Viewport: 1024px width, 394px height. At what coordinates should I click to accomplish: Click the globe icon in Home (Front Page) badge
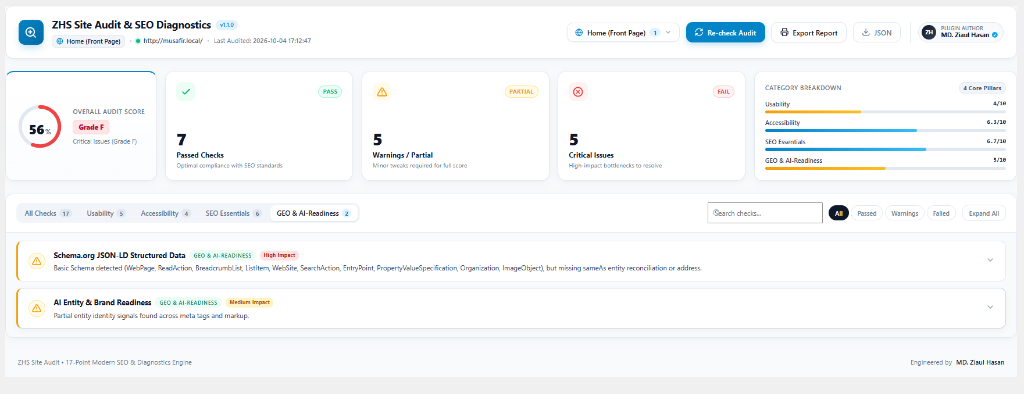(x=60, y=41)
